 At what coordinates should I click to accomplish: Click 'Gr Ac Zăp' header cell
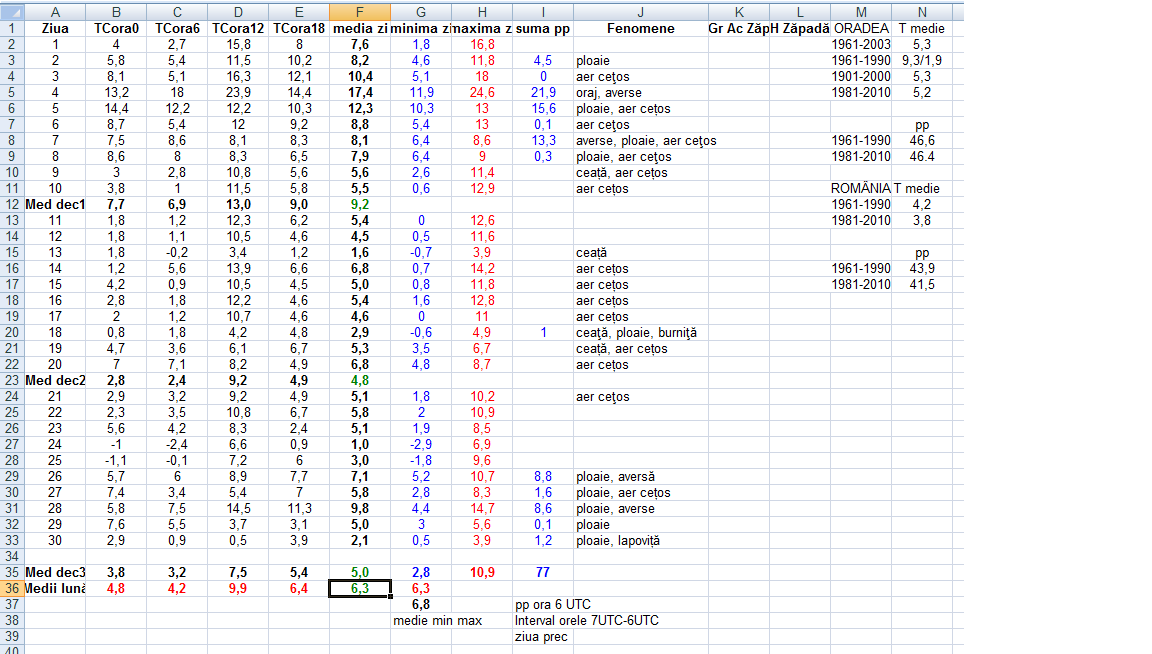tap(739, 29)
